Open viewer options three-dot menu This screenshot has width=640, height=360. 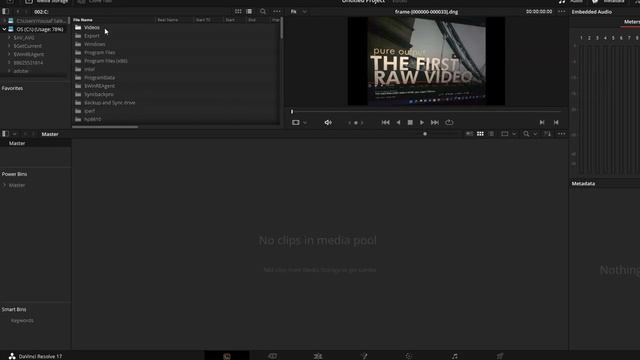pyautogui.click(x=562, y=11)
